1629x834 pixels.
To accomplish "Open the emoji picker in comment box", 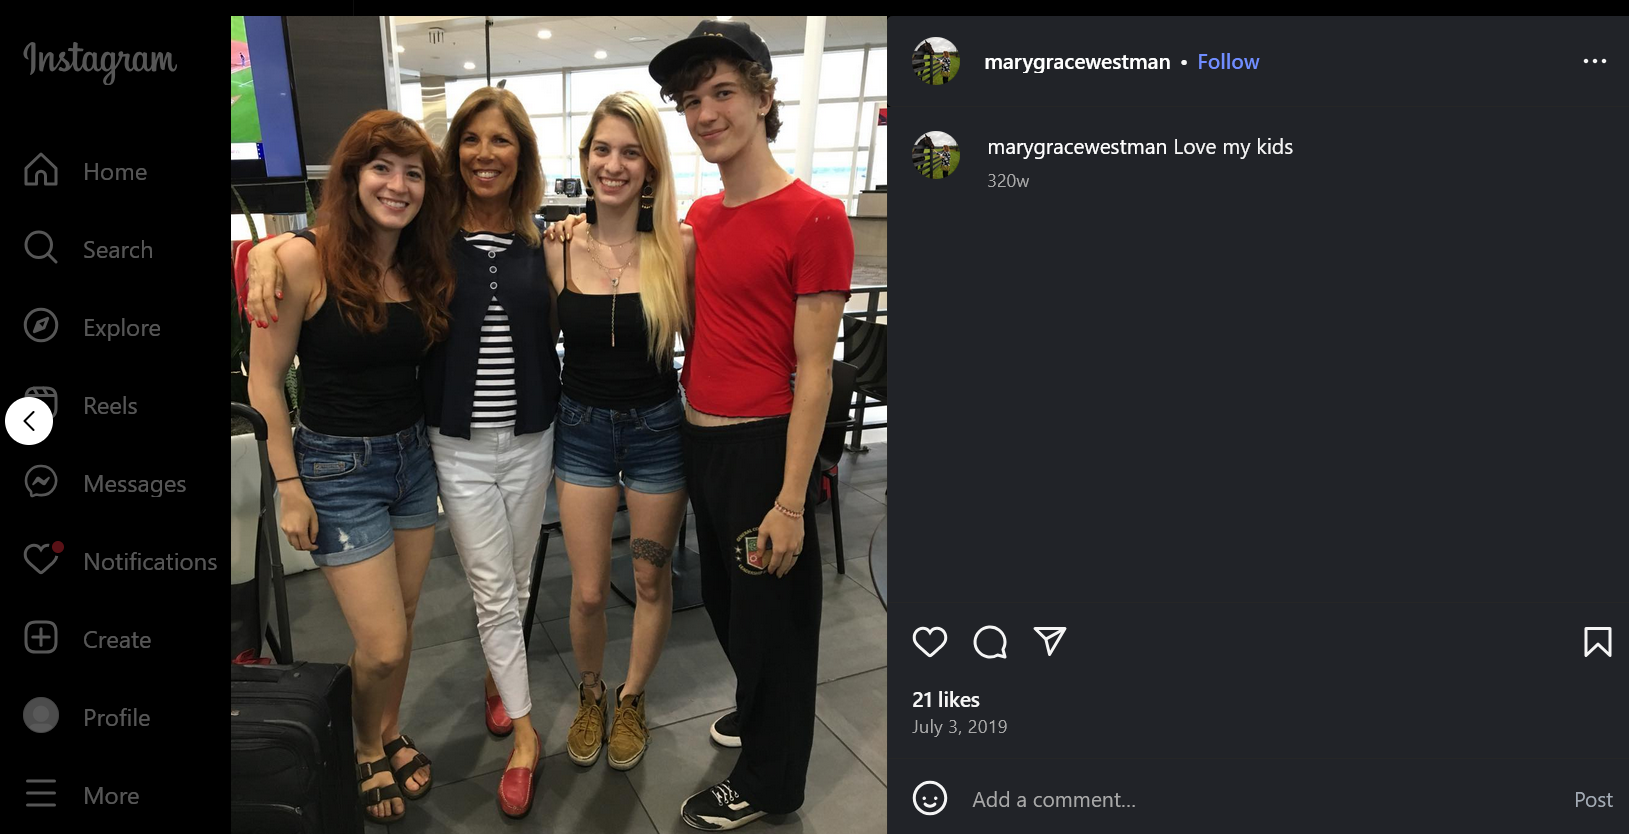I will (x=929, y=798).
